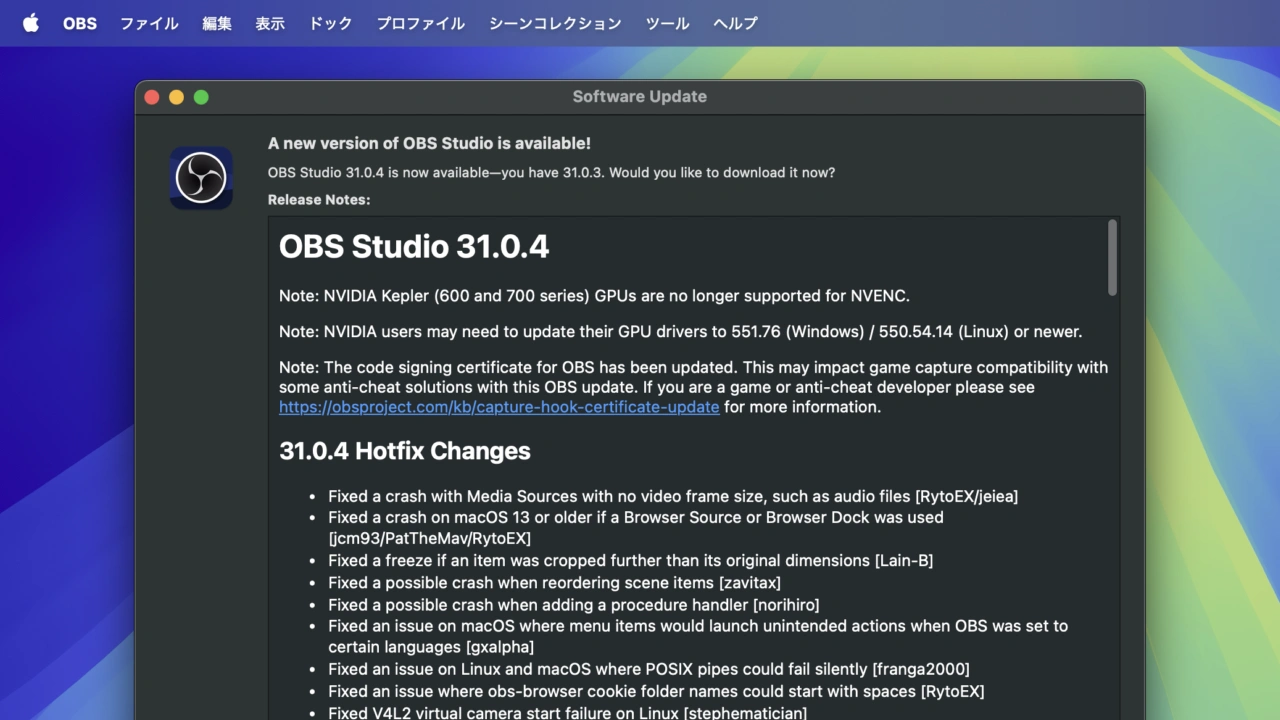The height and width of the screenshot is (720, 1280).
Task: Open the OBS application menu
Action: pos(80,23)
